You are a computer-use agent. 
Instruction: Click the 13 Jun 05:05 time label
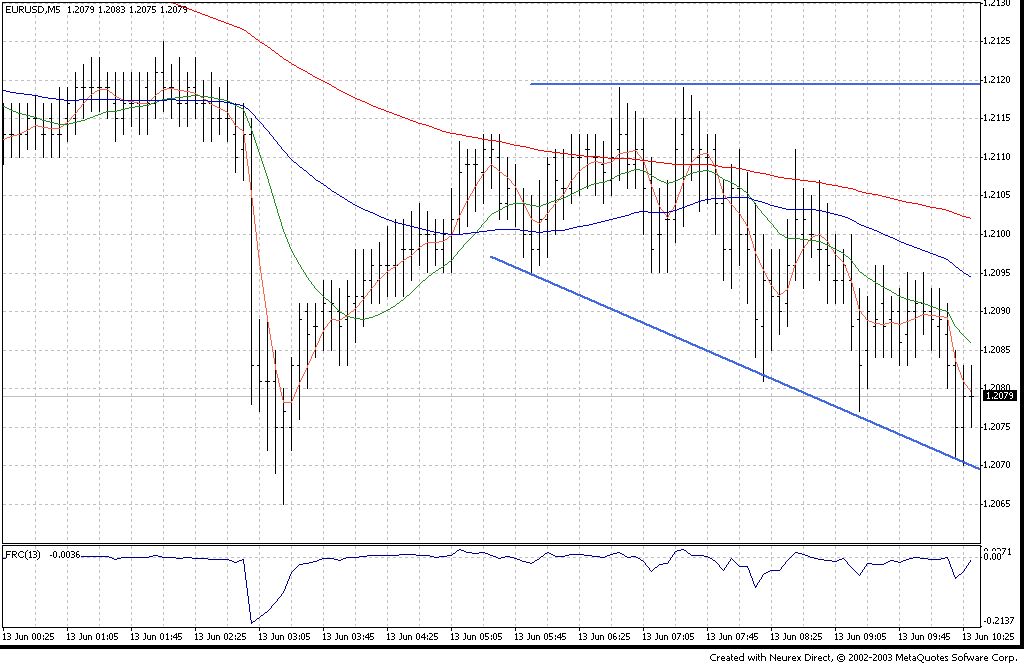pos(477,636)
